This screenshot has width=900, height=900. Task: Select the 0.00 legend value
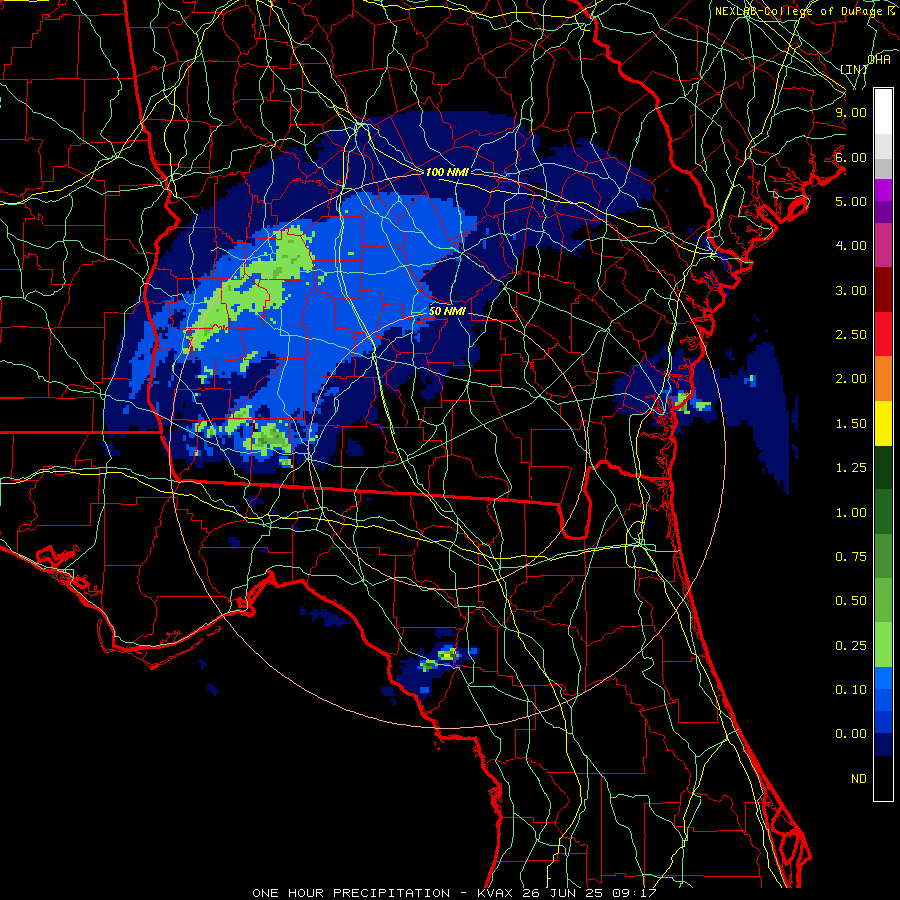(x=851, y=734)
